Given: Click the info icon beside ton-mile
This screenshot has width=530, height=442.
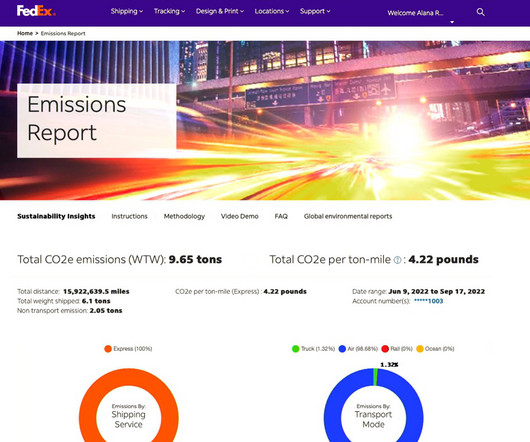Looking at the screenshot, I should point(398,260).
